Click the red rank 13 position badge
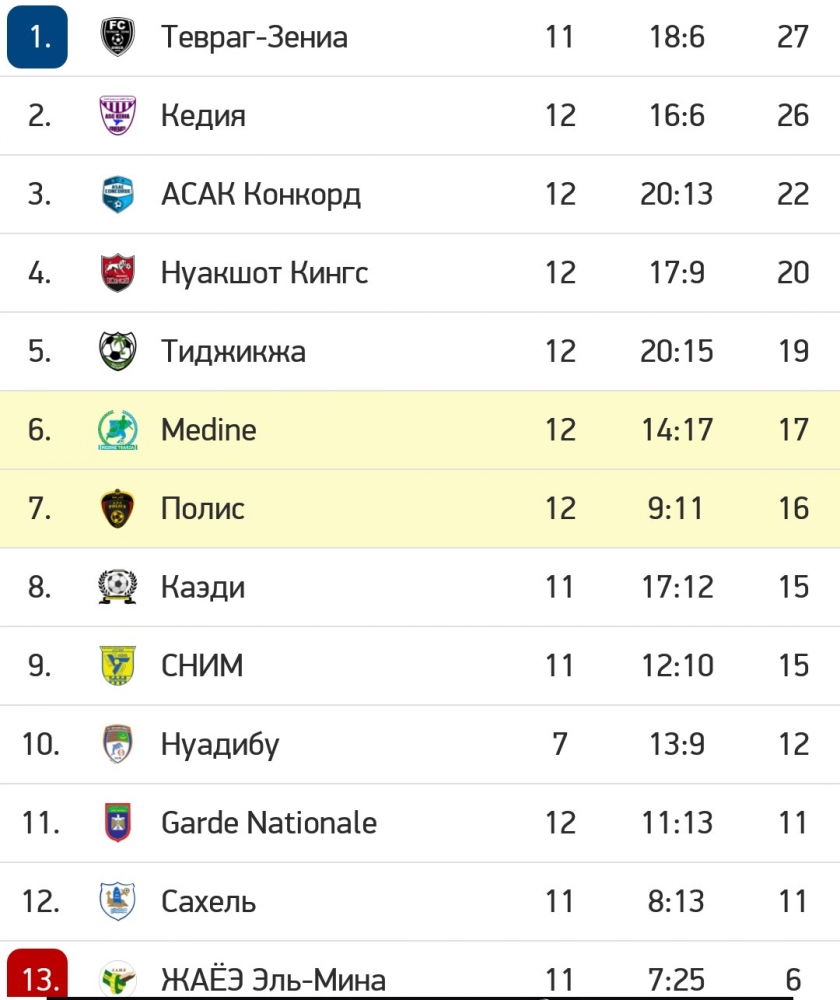840x1000 pixels. coord(38,974)
